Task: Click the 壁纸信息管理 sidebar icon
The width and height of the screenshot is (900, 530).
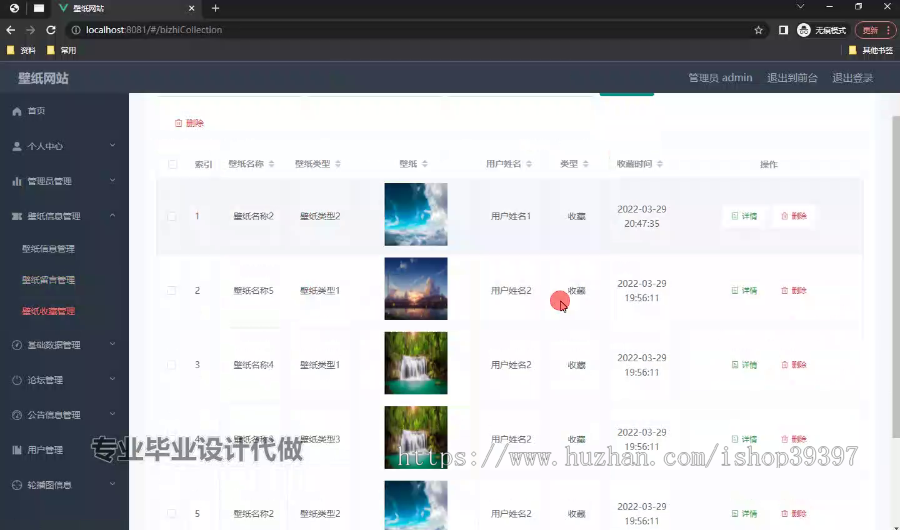Action: (x=17, y=216)
